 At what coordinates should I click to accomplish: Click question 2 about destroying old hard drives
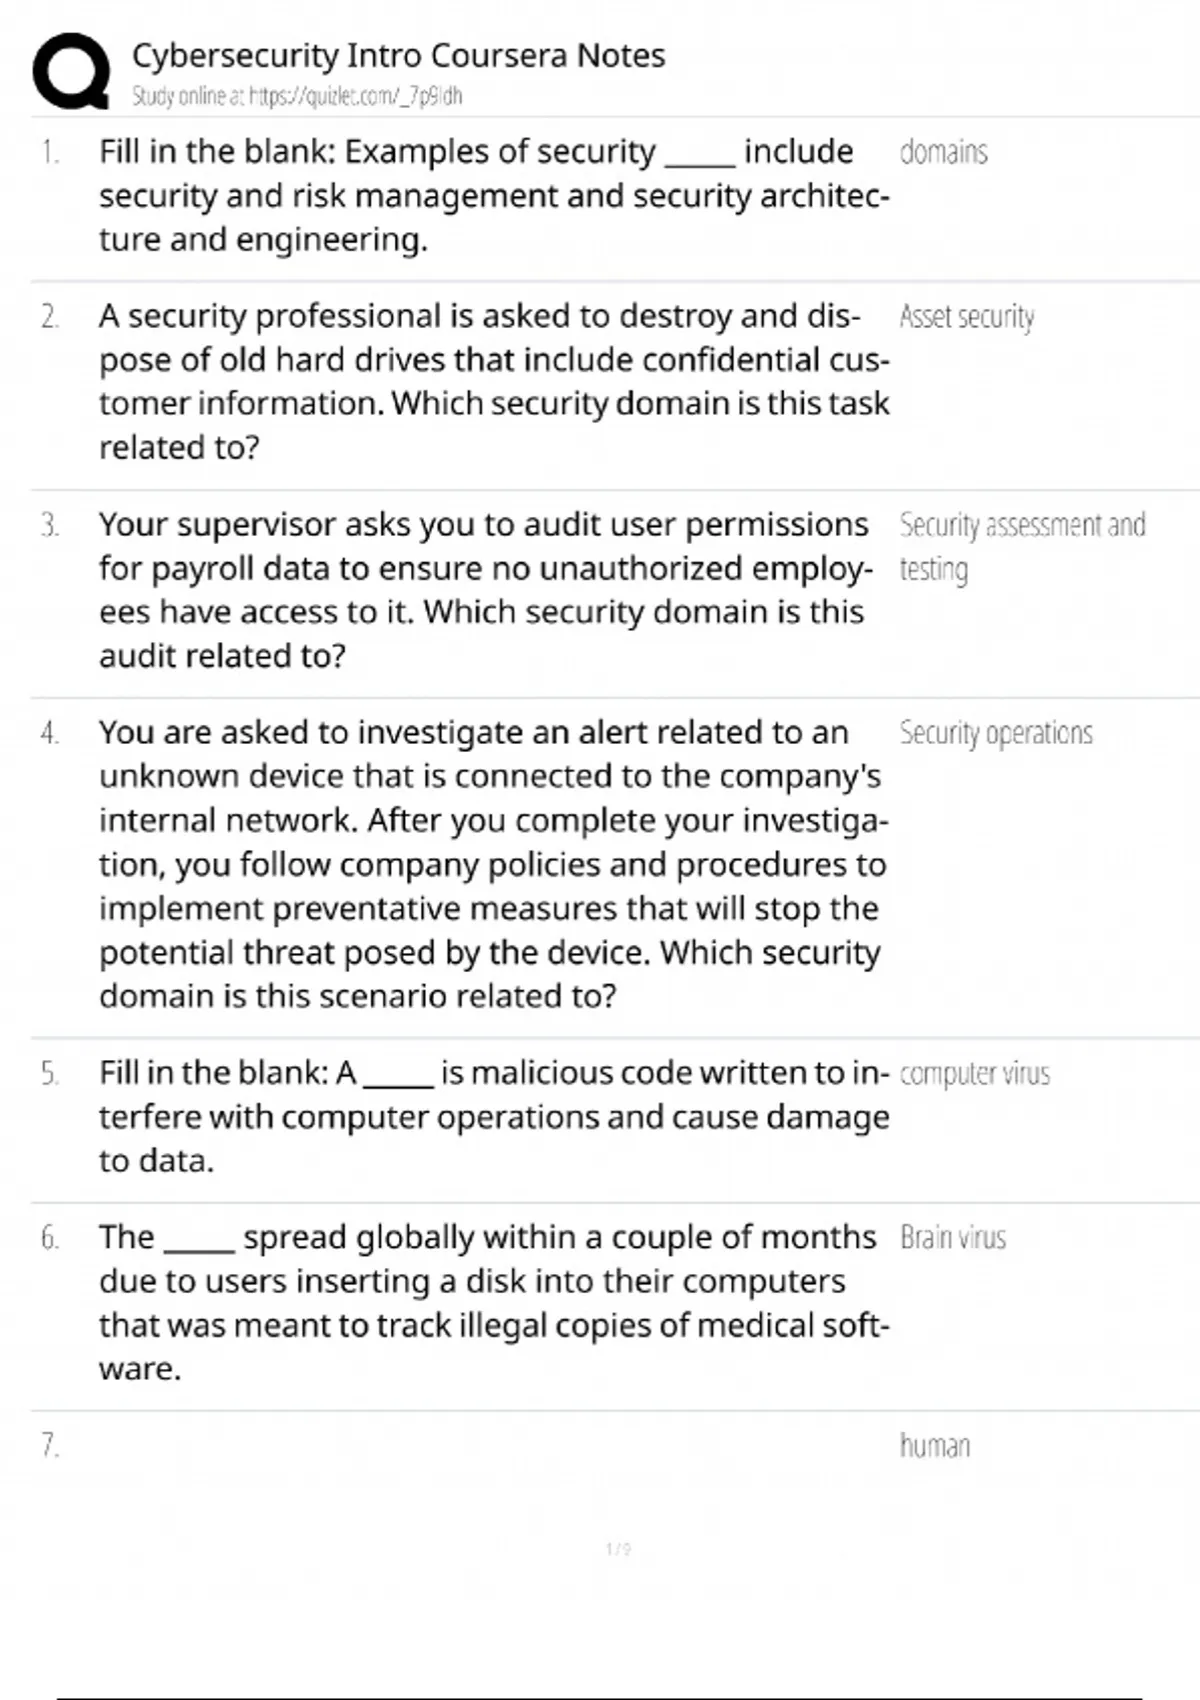pos(494,381)
